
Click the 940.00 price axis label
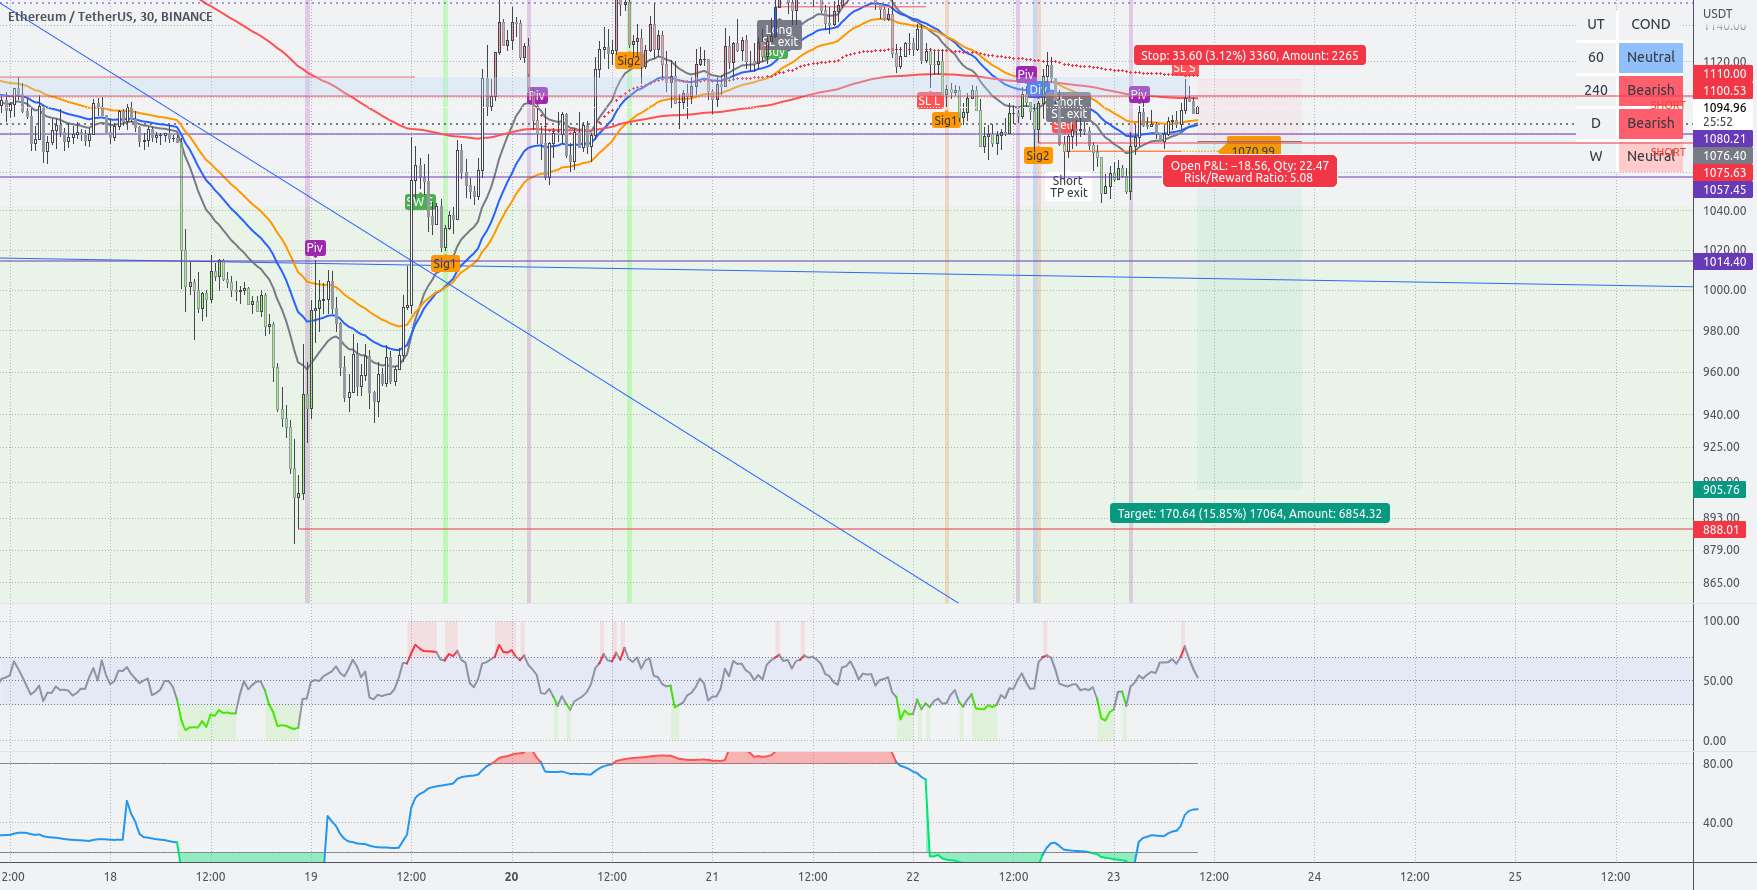point(1721,415)
